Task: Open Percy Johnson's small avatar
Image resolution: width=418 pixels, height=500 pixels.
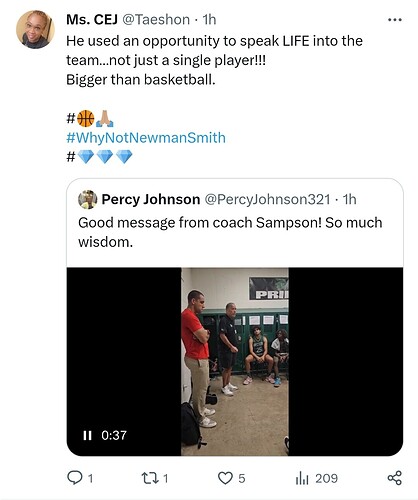Action: click(x=87, y=199)
